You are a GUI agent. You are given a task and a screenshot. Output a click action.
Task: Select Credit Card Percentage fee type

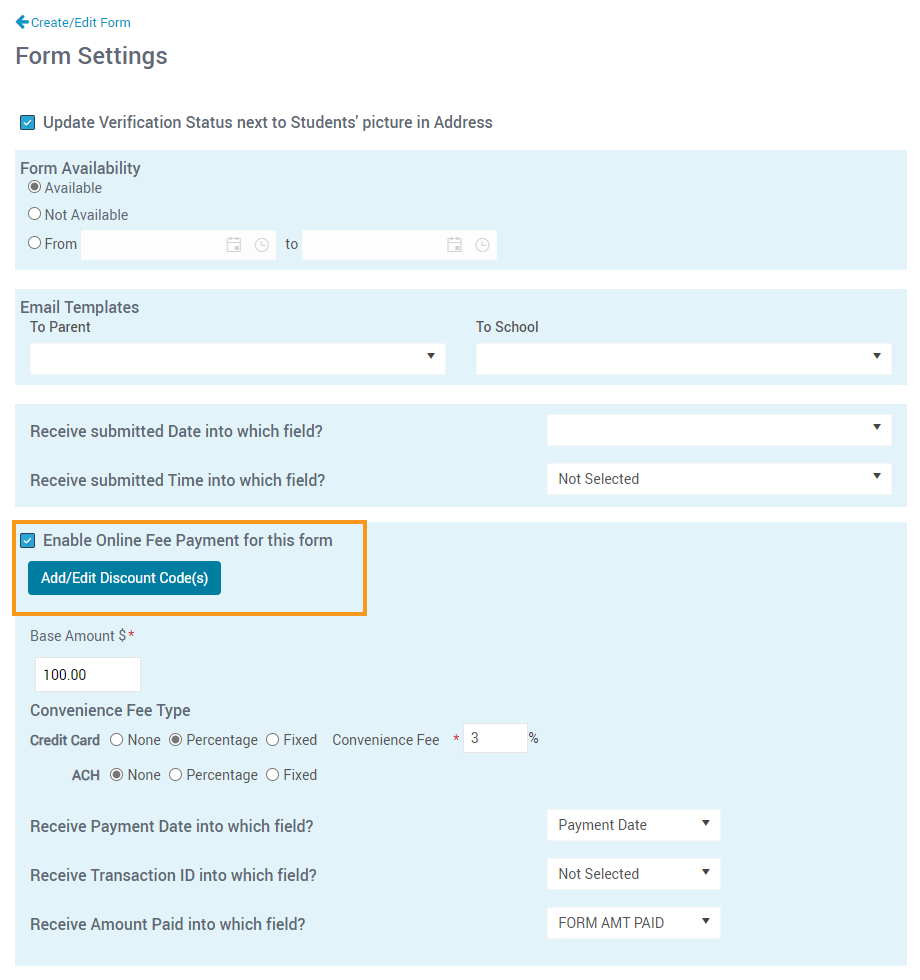[x=176, y=740]
